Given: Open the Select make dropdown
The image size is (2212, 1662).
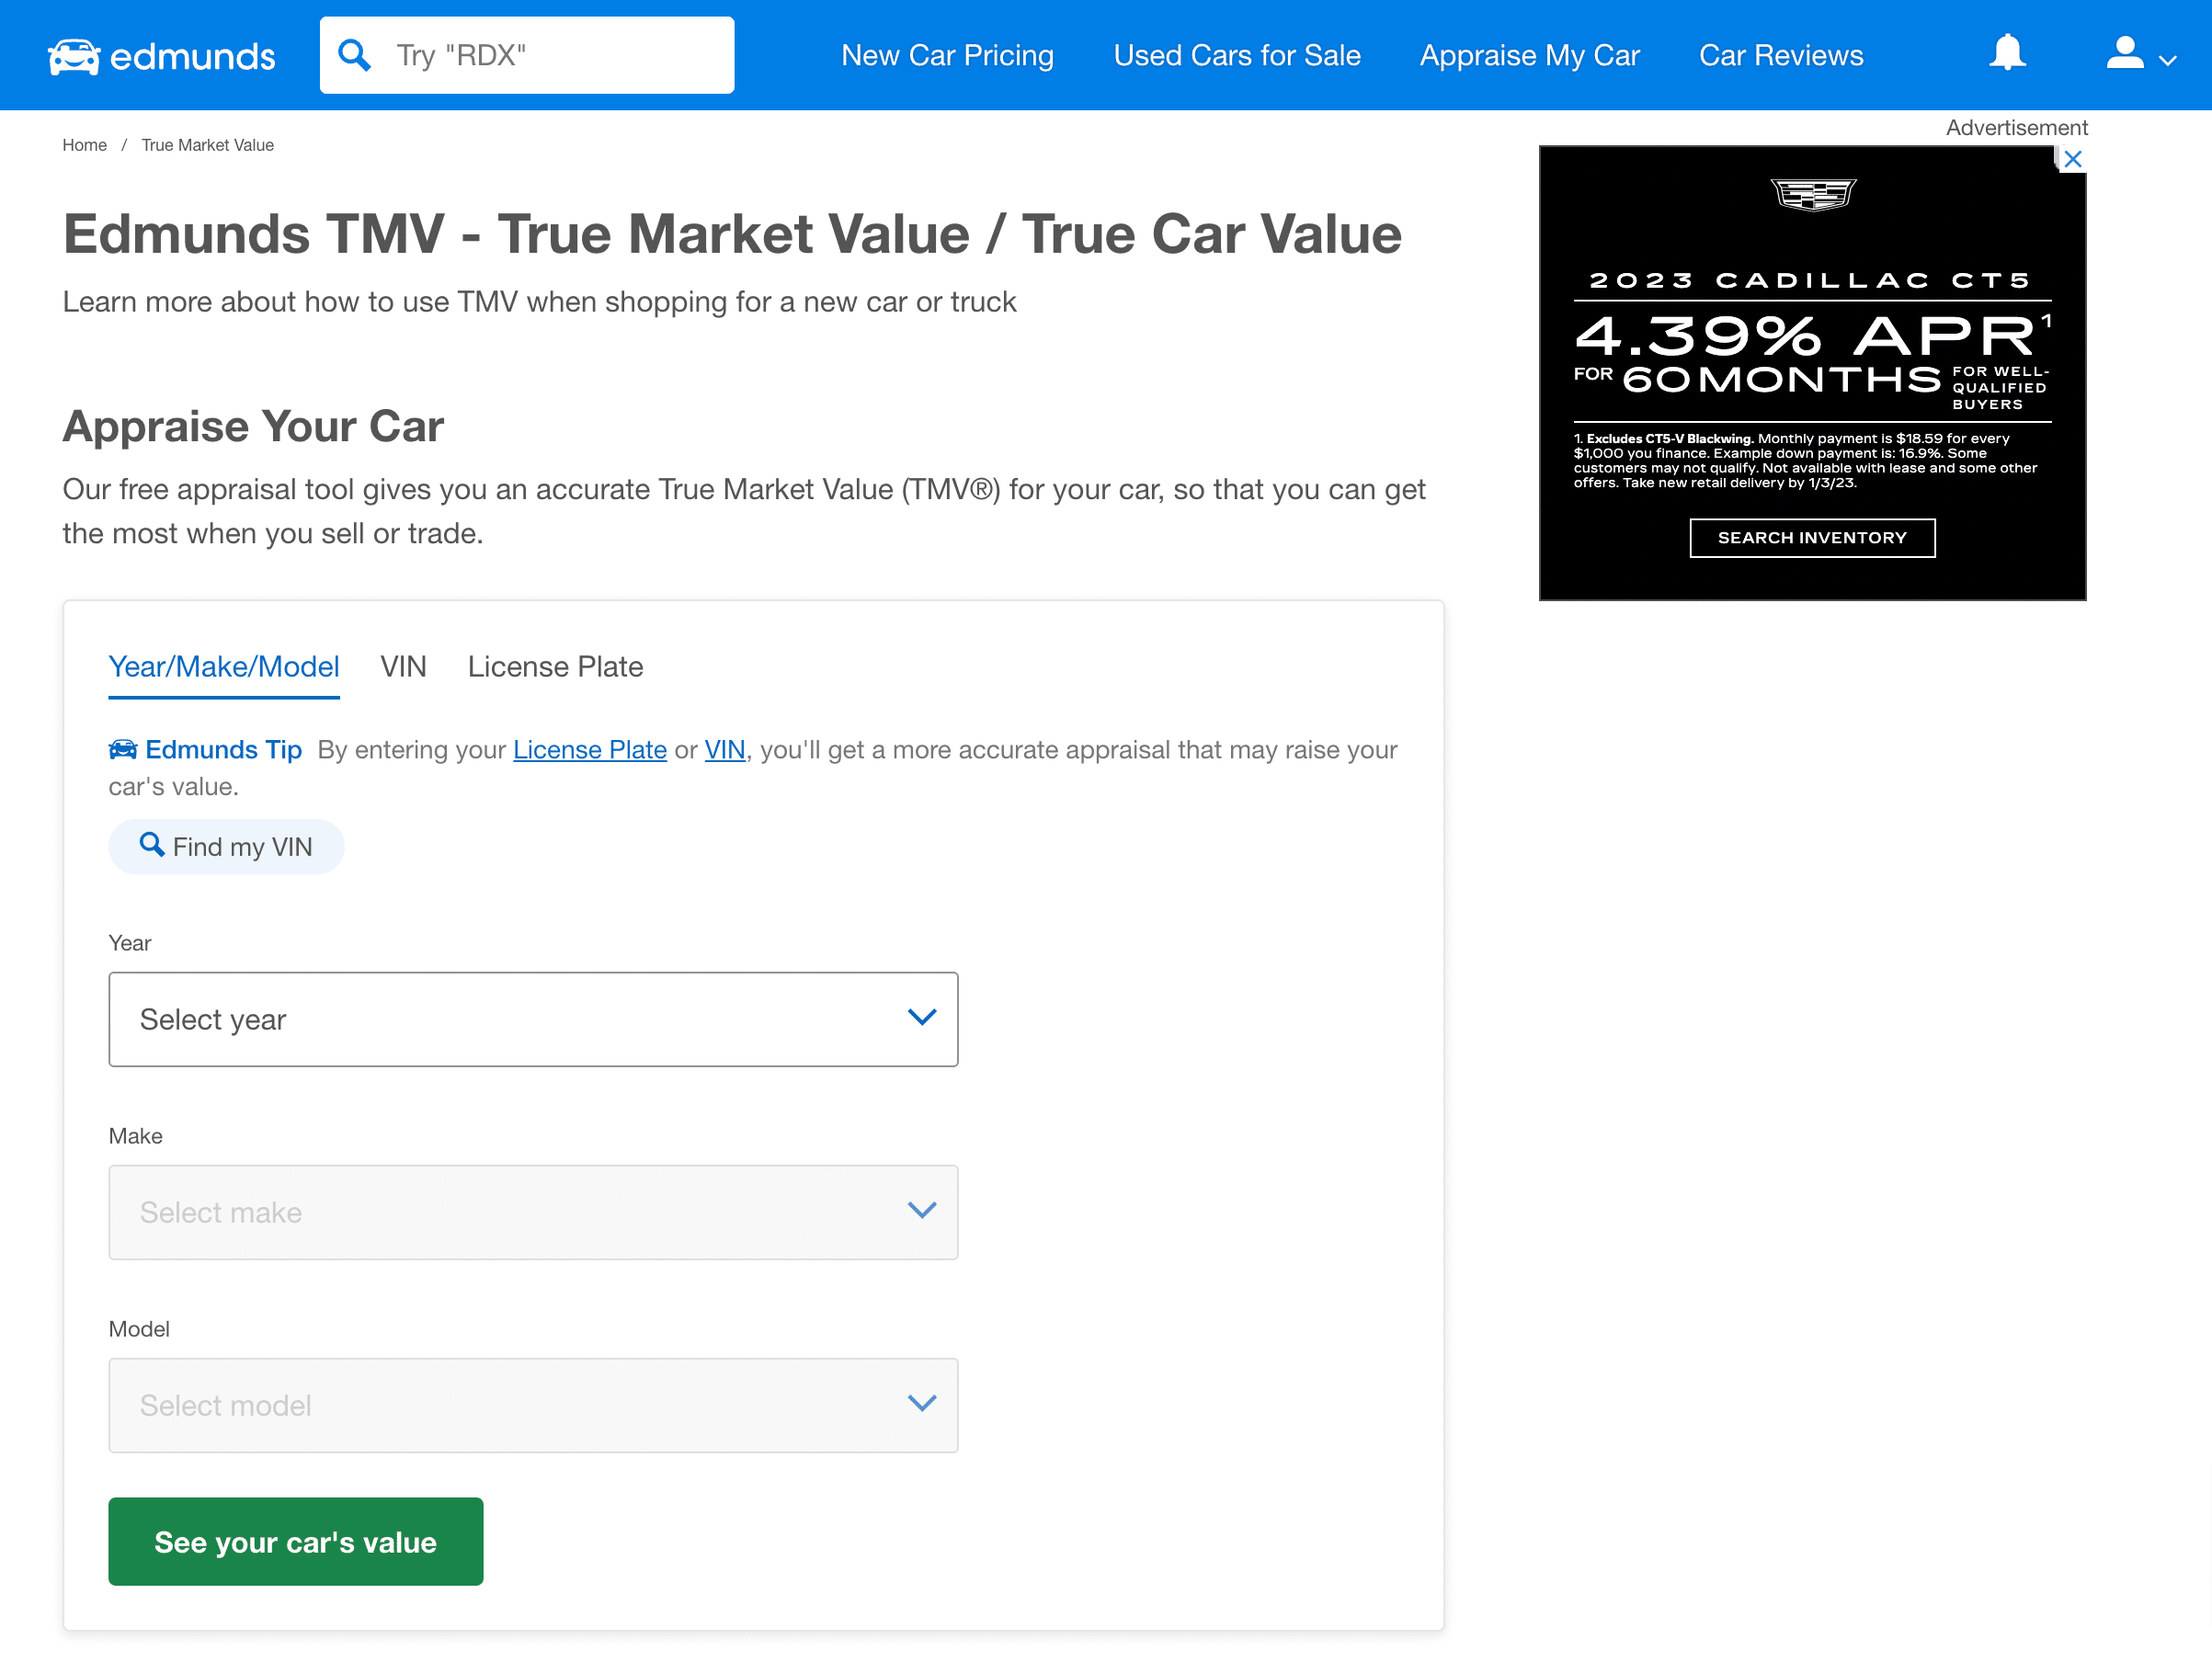Looking at the screenshot, I should tap(533, 1212).
